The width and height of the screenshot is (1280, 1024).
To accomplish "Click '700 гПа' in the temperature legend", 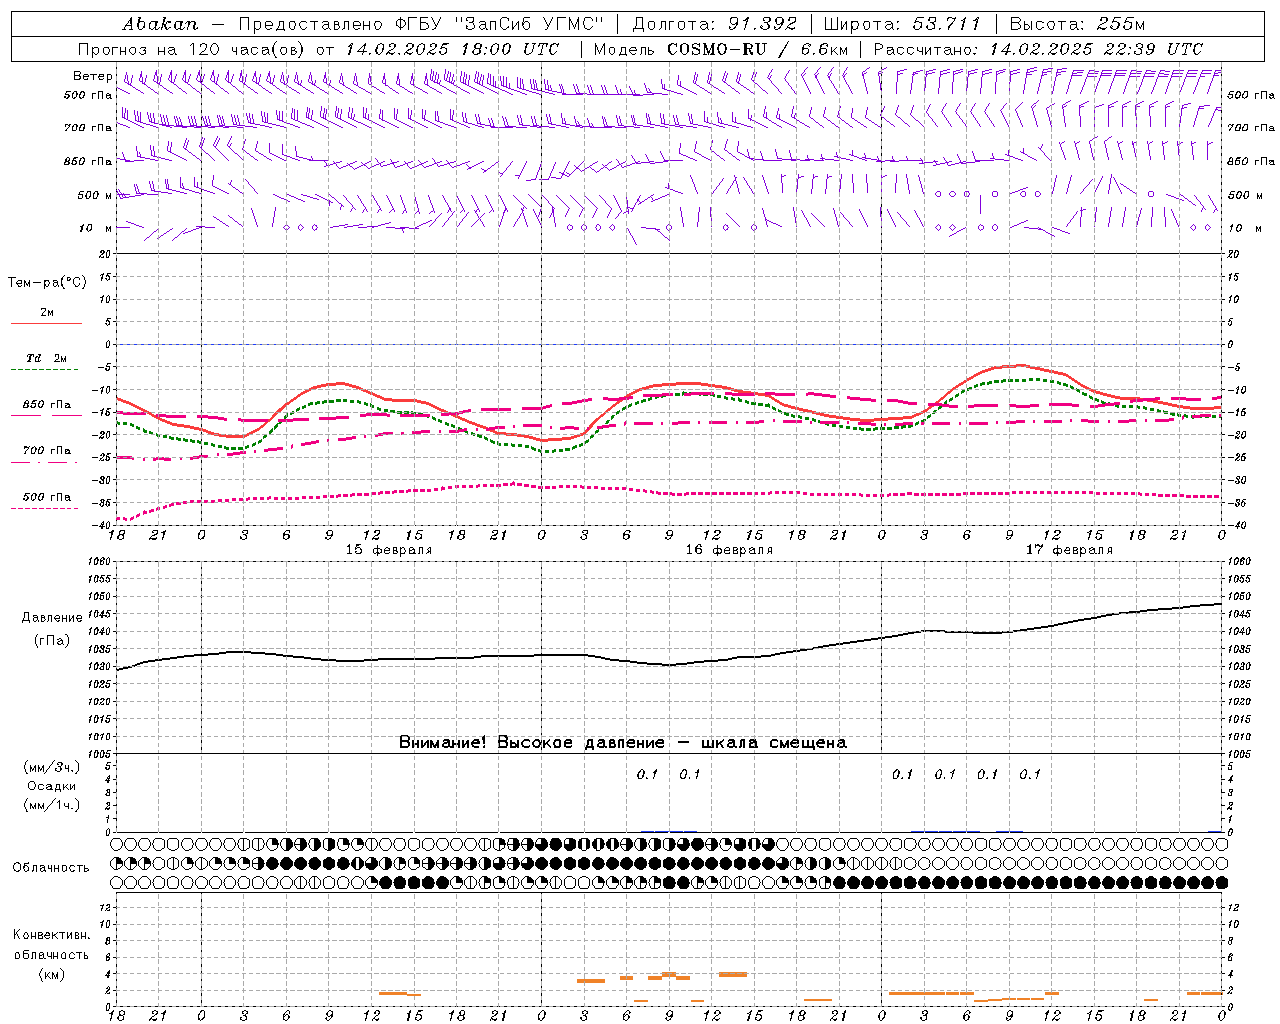I will tap(47, 451).
